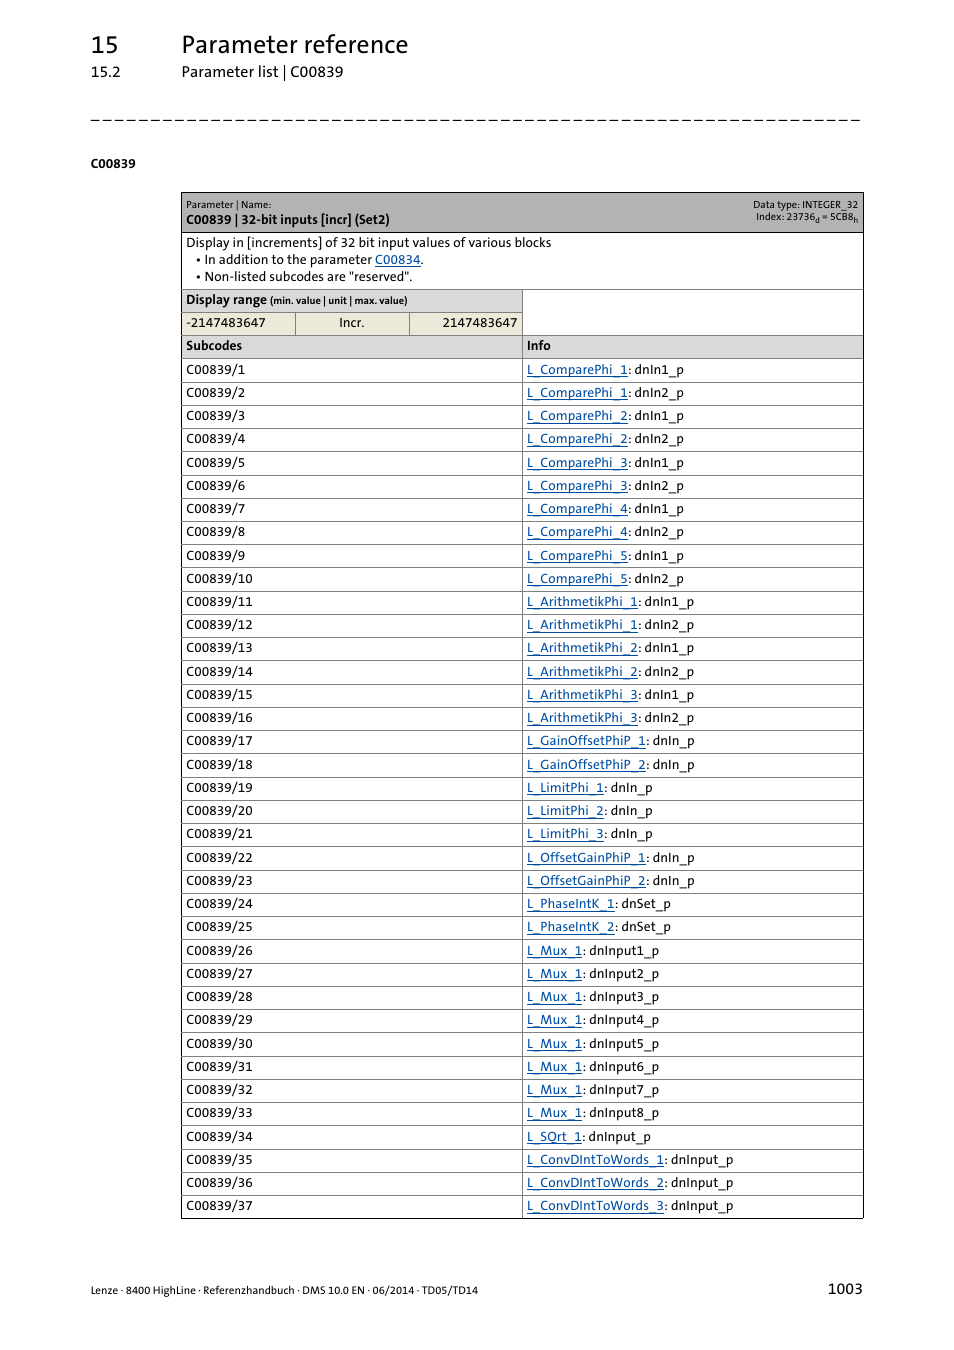Open L_ArithmetikPhi_1 link in row C00839/11
954x1350 pixels.
pos(582,602)
